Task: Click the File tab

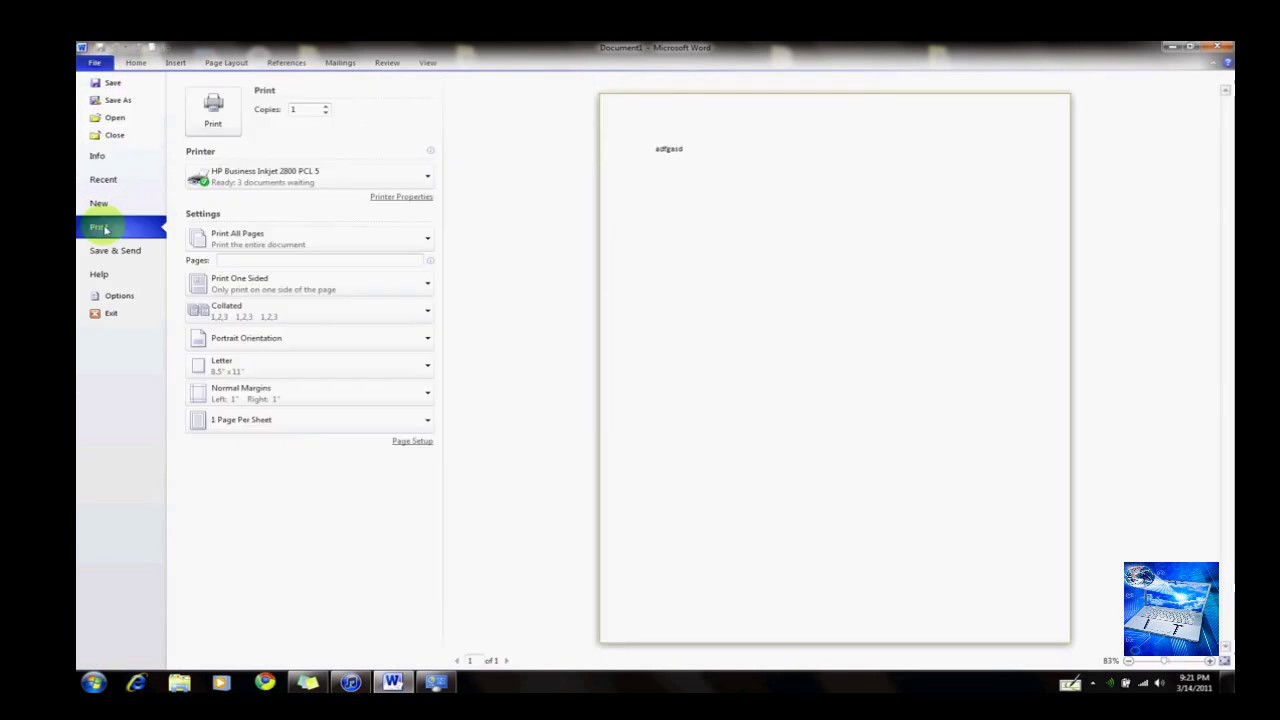Action: (x=95, y=63)
